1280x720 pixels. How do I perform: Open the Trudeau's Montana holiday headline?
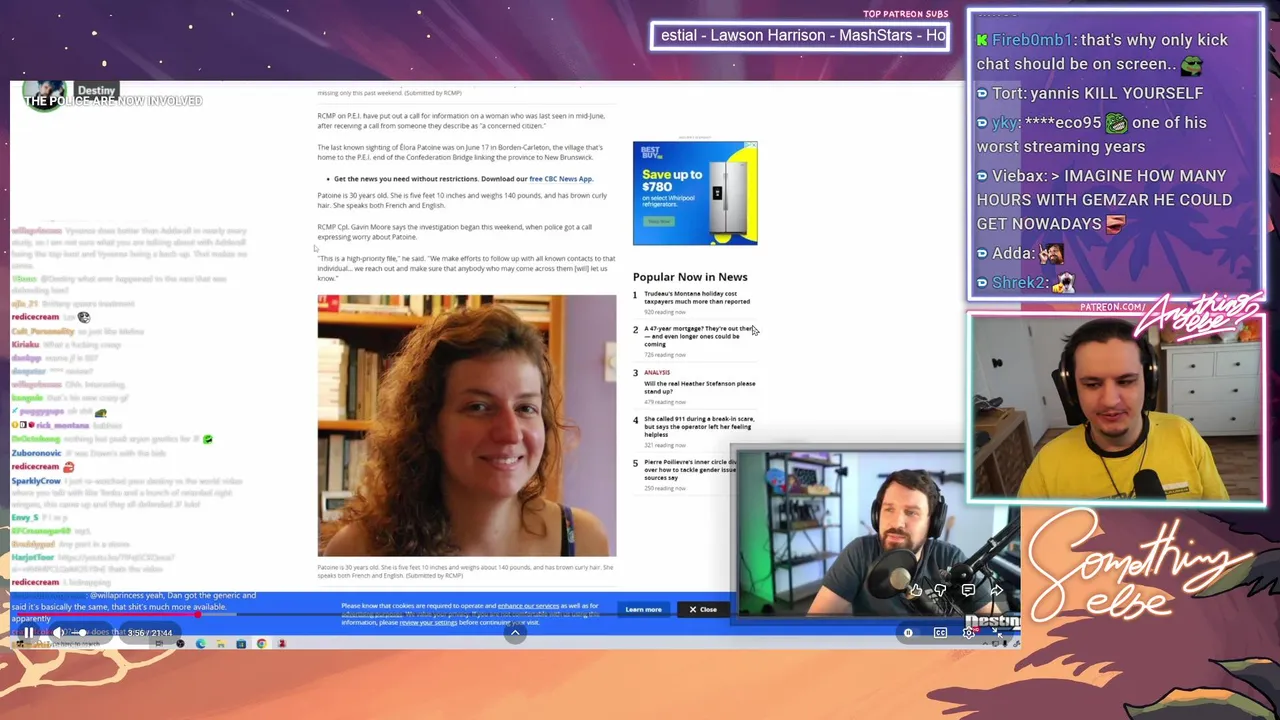coord(697,297)
